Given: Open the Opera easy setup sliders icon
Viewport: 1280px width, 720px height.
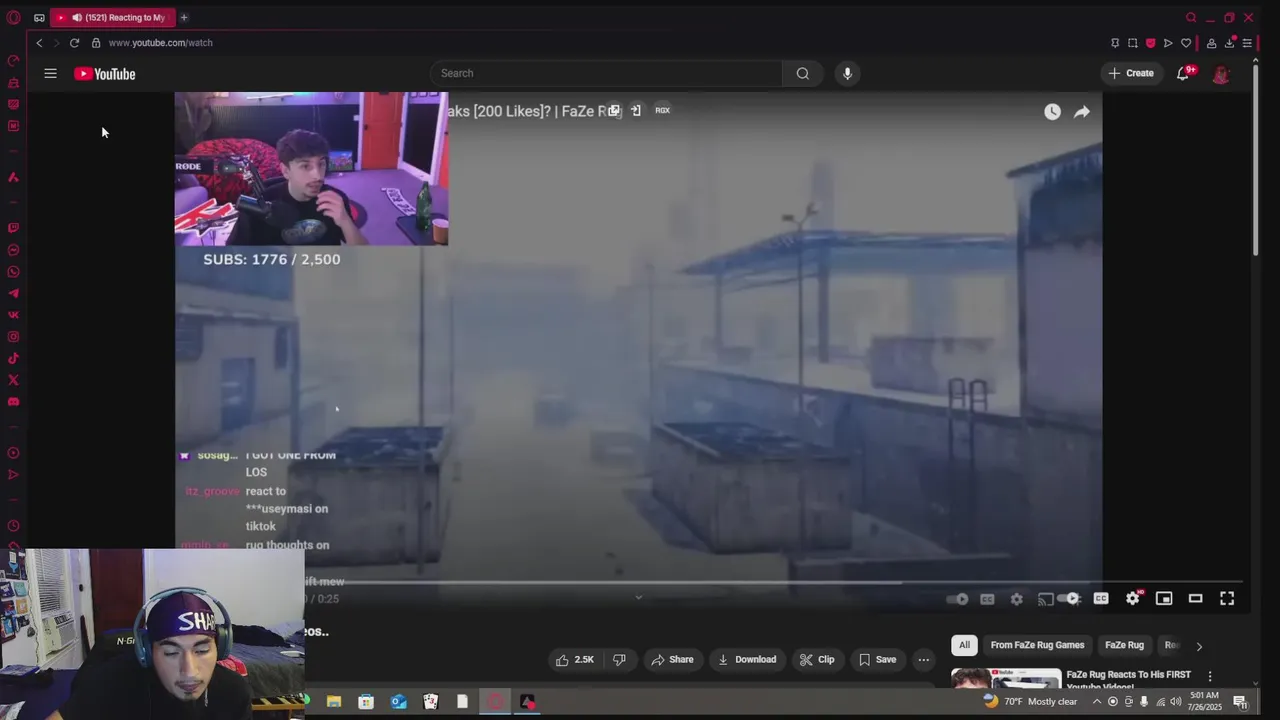Looking at the screenshot, I should [x=1247, y=43].
